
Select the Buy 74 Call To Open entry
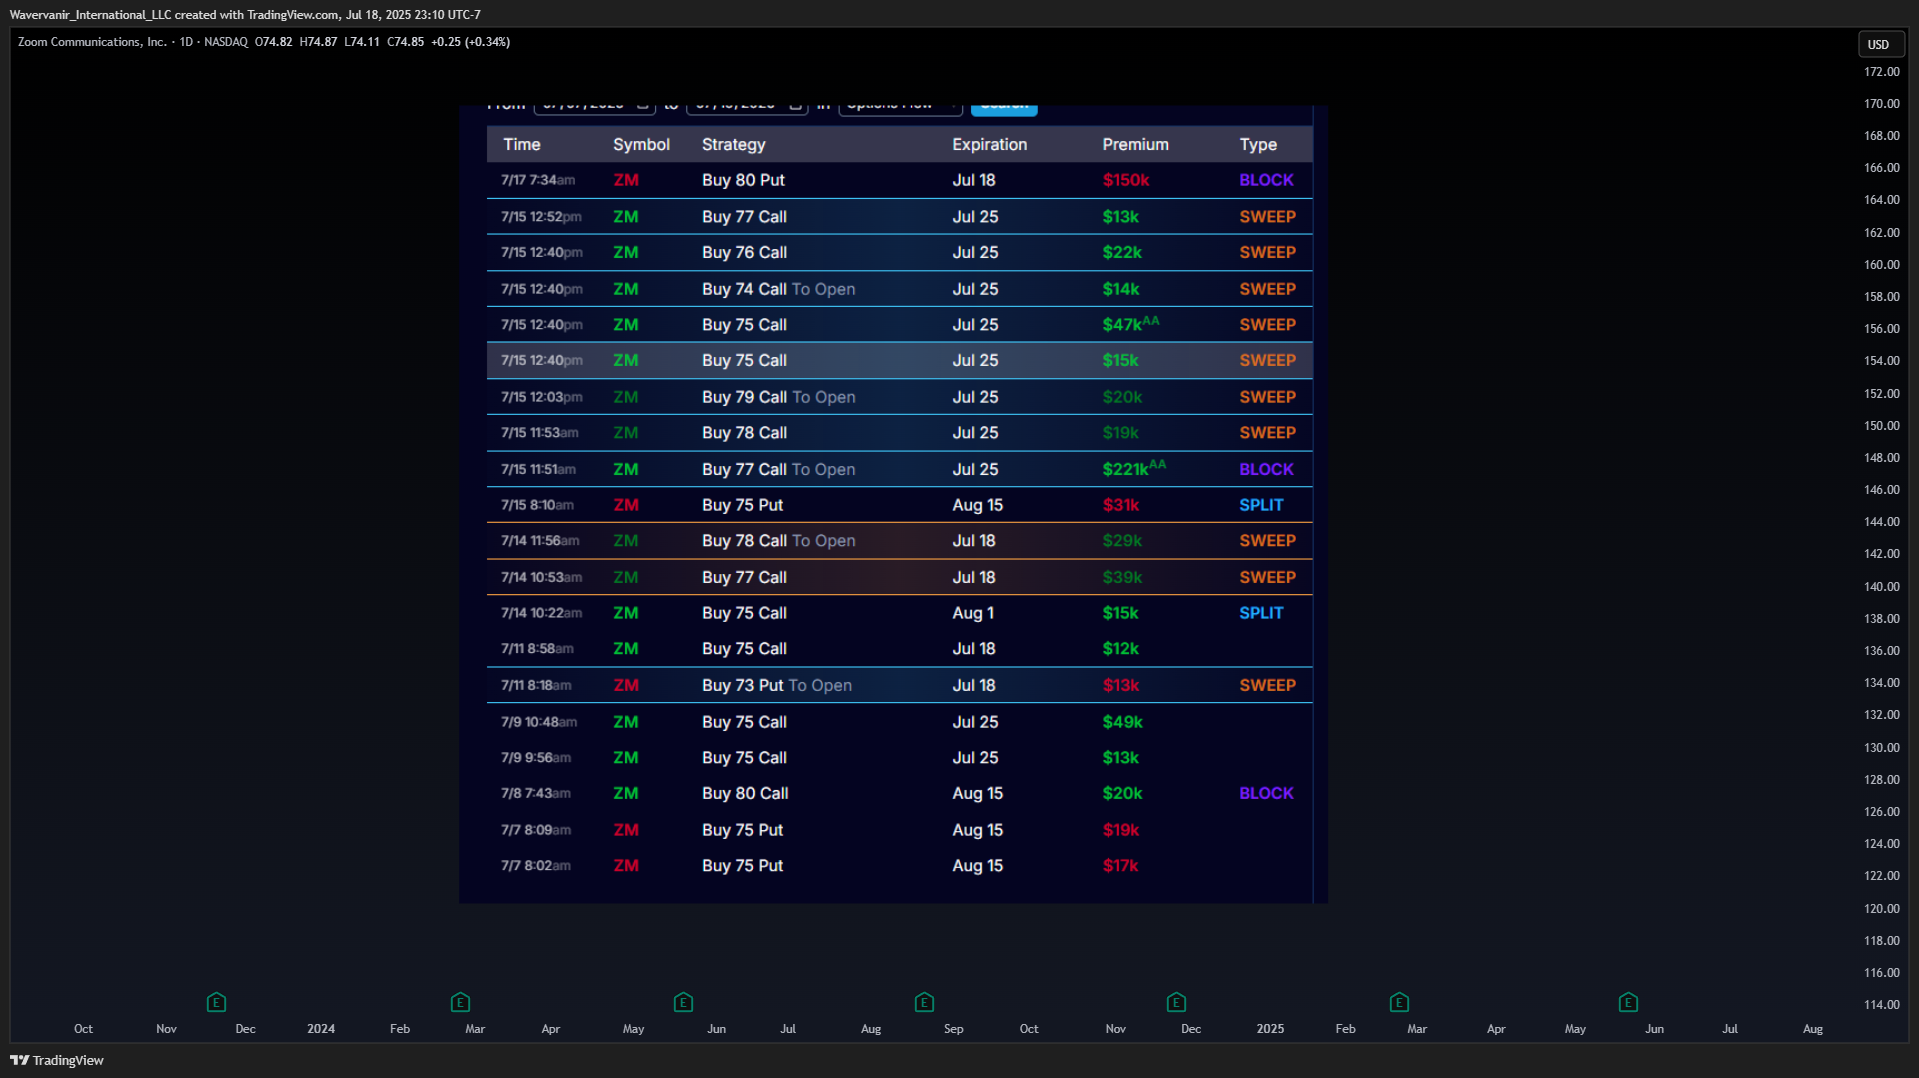pyautogui.click(x=778, y=289)
